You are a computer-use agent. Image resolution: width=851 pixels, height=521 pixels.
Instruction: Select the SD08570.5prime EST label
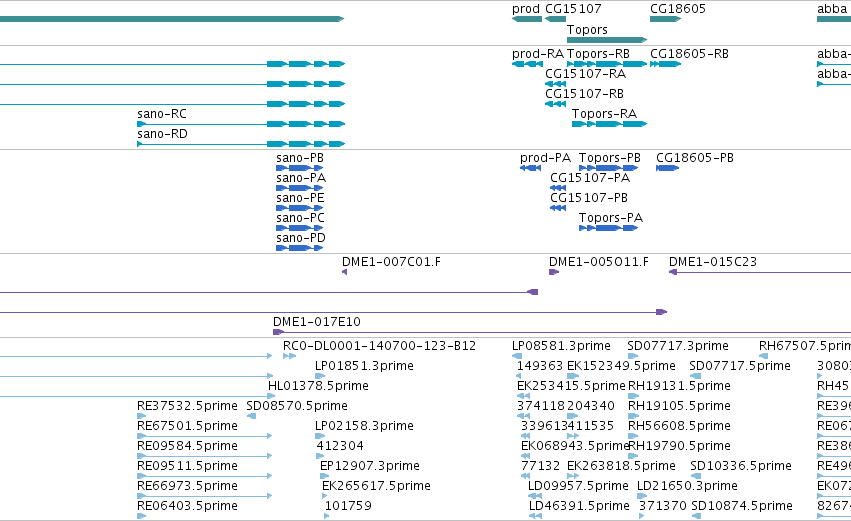click(297, 407)
